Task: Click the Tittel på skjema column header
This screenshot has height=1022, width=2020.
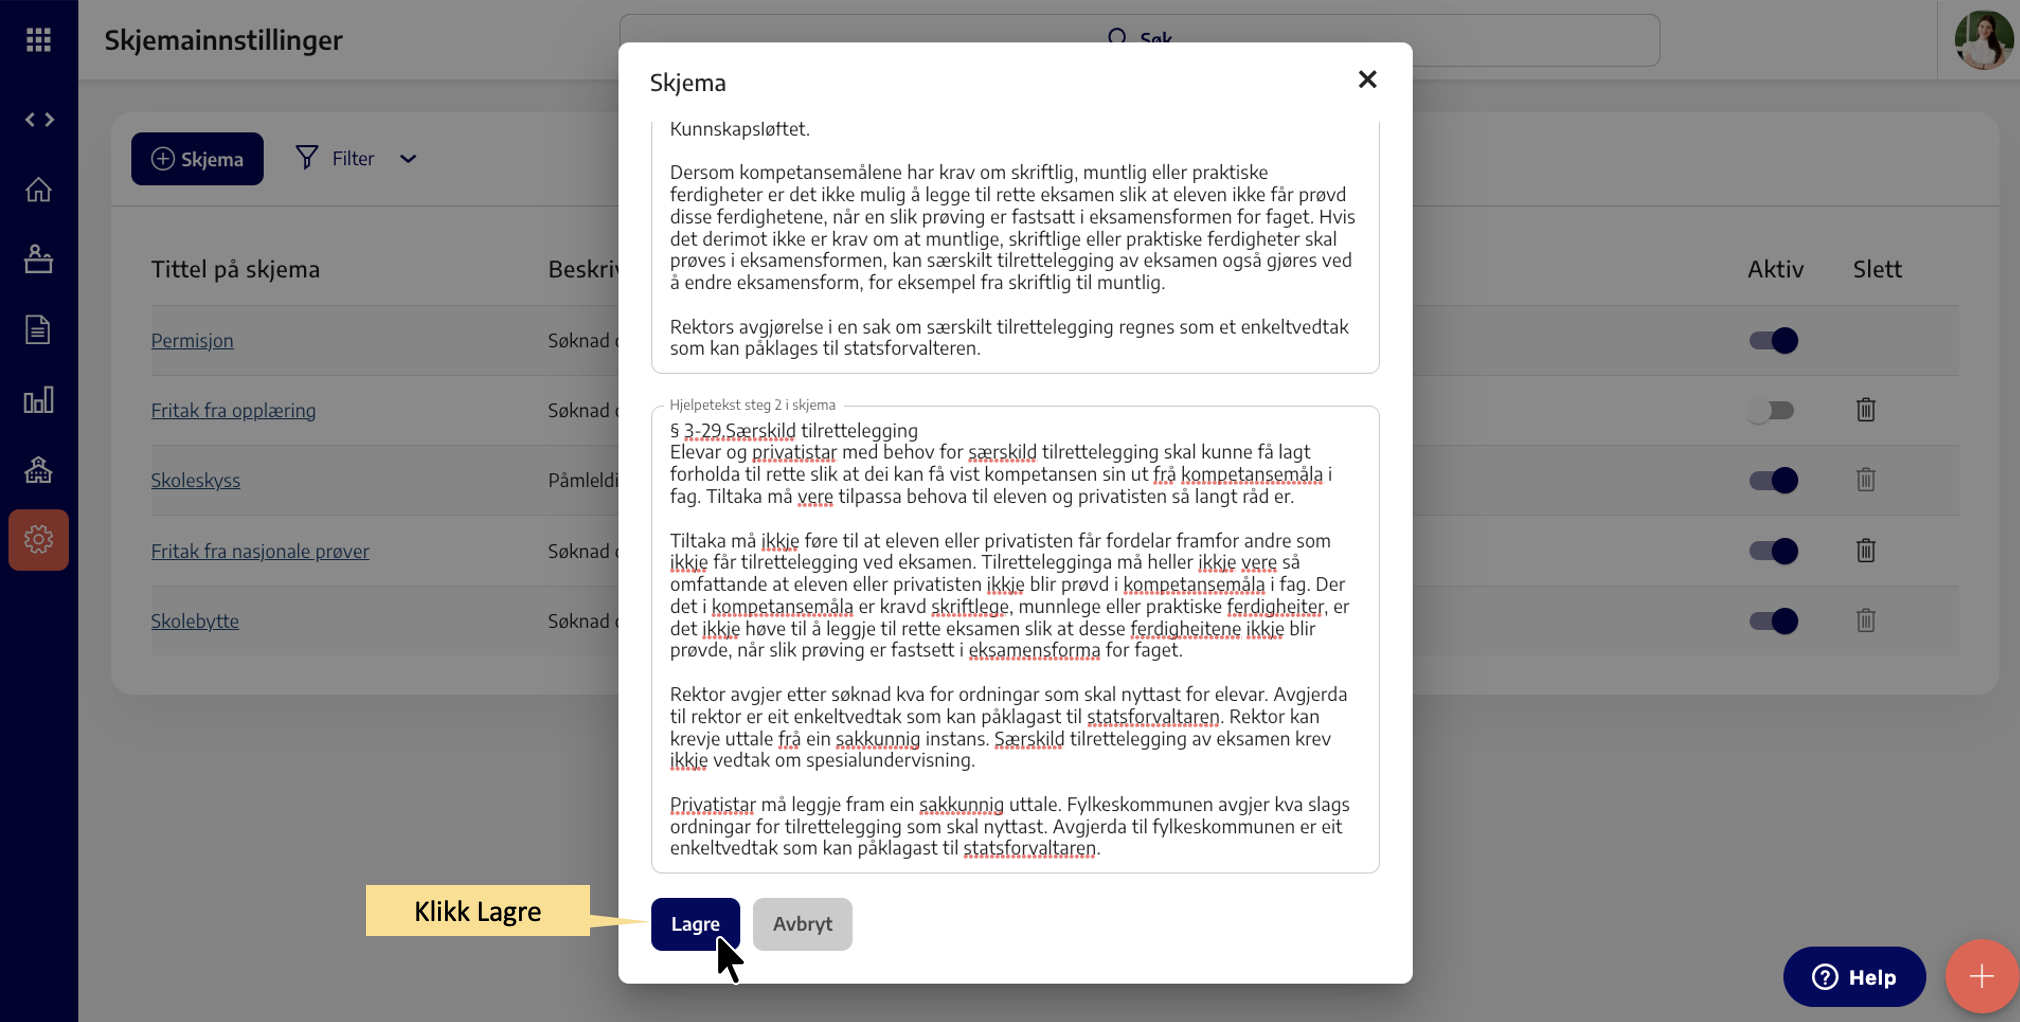Action: point(235,269)
